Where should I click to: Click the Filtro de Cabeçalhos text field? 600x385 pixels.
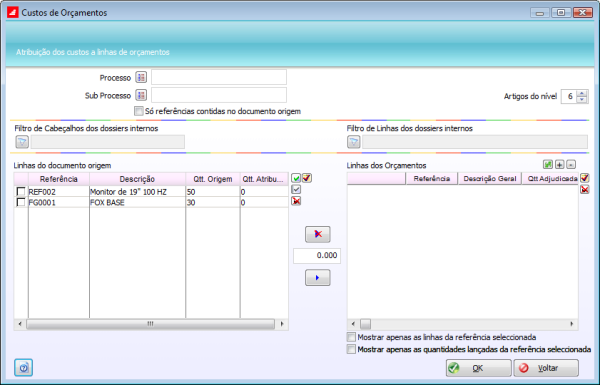(108, 142)
